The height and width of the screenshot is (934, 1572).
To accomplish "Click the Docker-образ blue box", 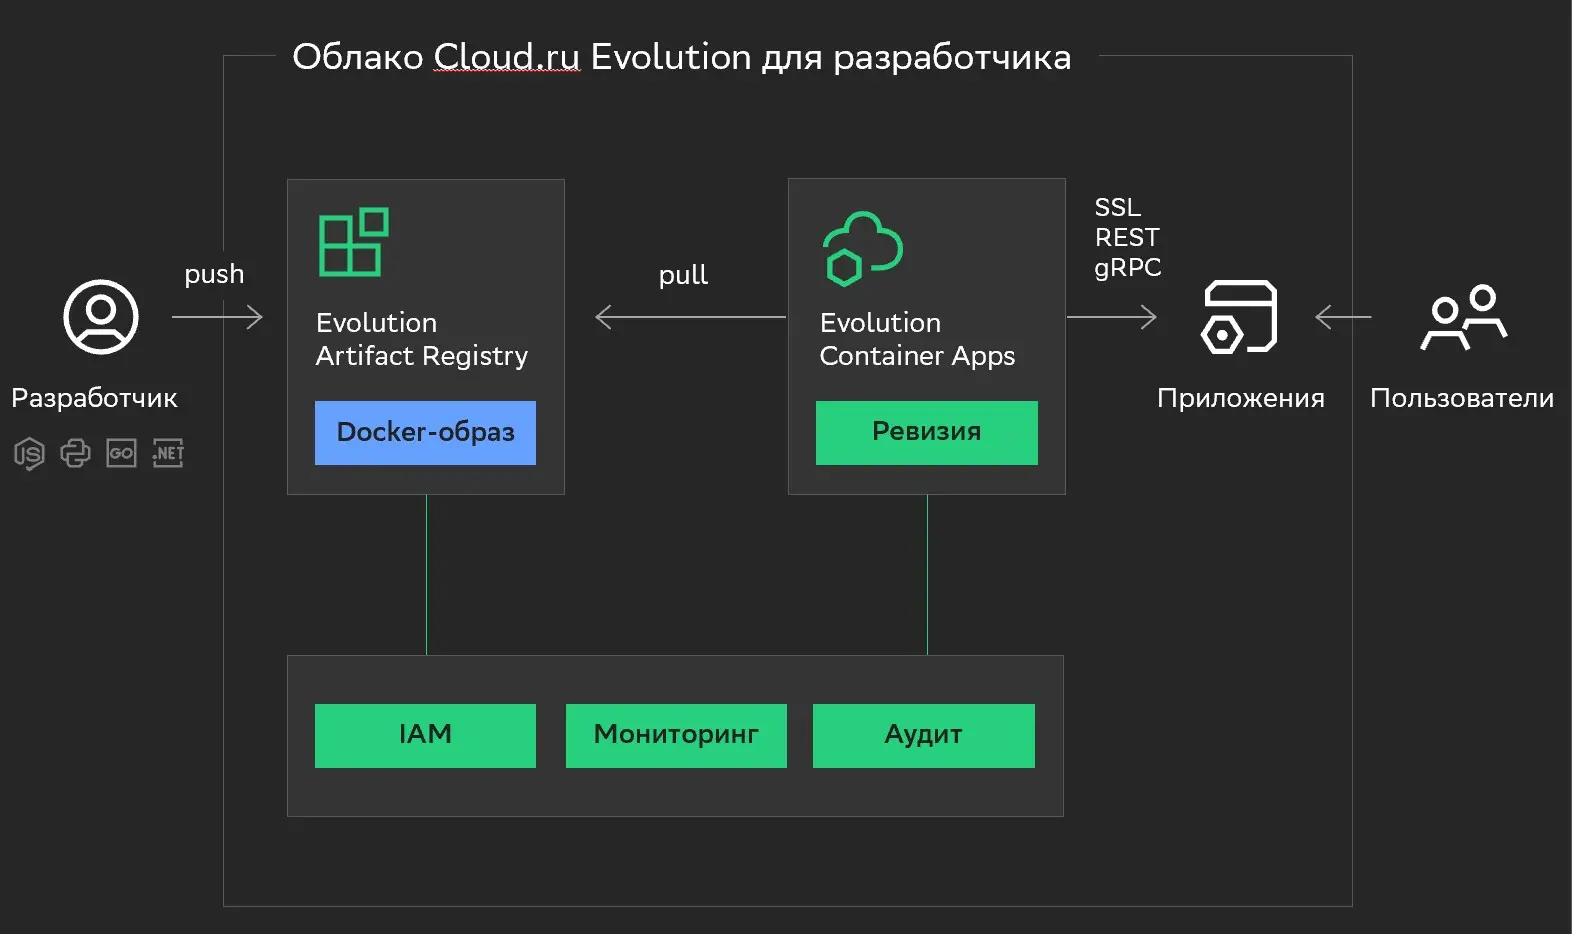I will [425, 433].
